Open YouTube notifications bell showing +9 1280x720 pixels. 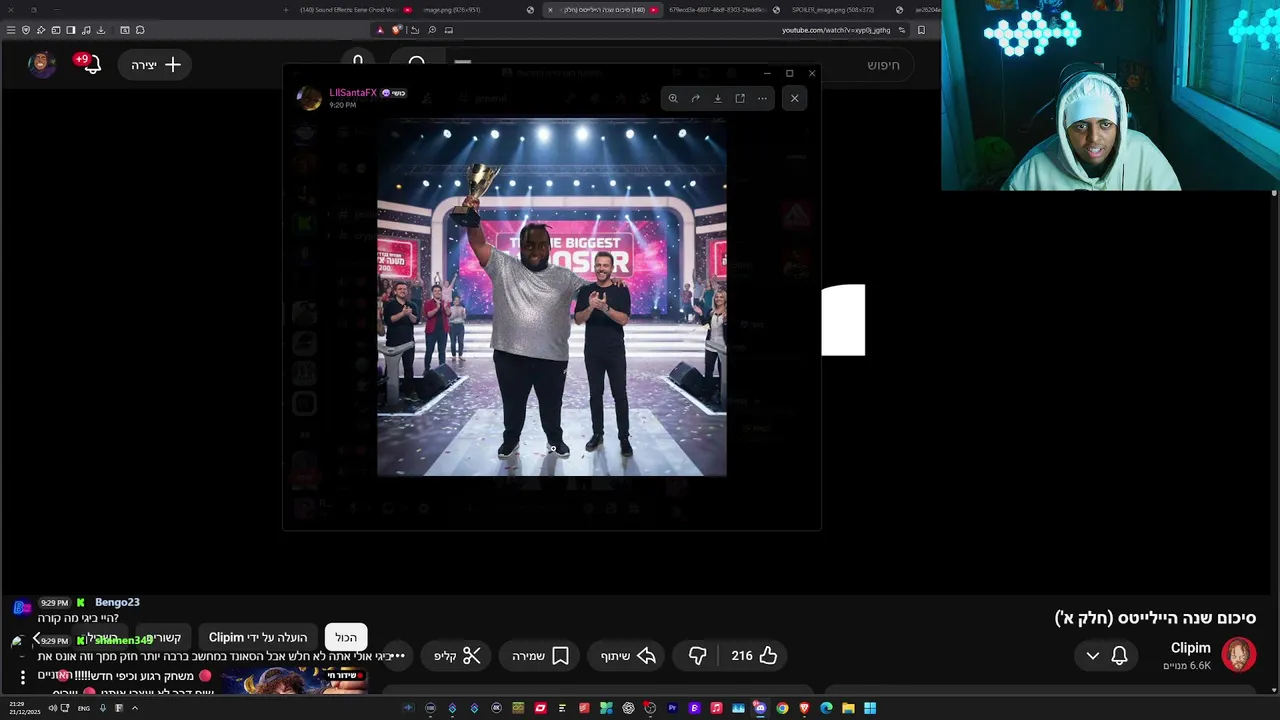tap(90, 64)
